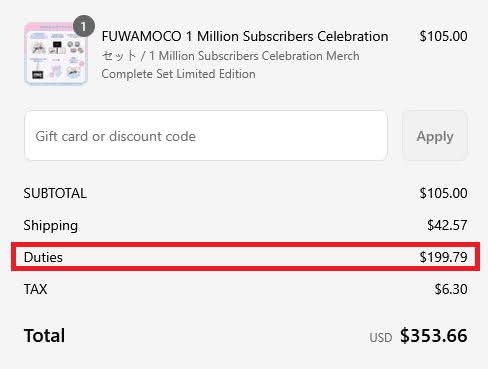This screenshot has width=488, height=369.
Task: Click the total amount $353.66
Action: [x=434, y=336]
